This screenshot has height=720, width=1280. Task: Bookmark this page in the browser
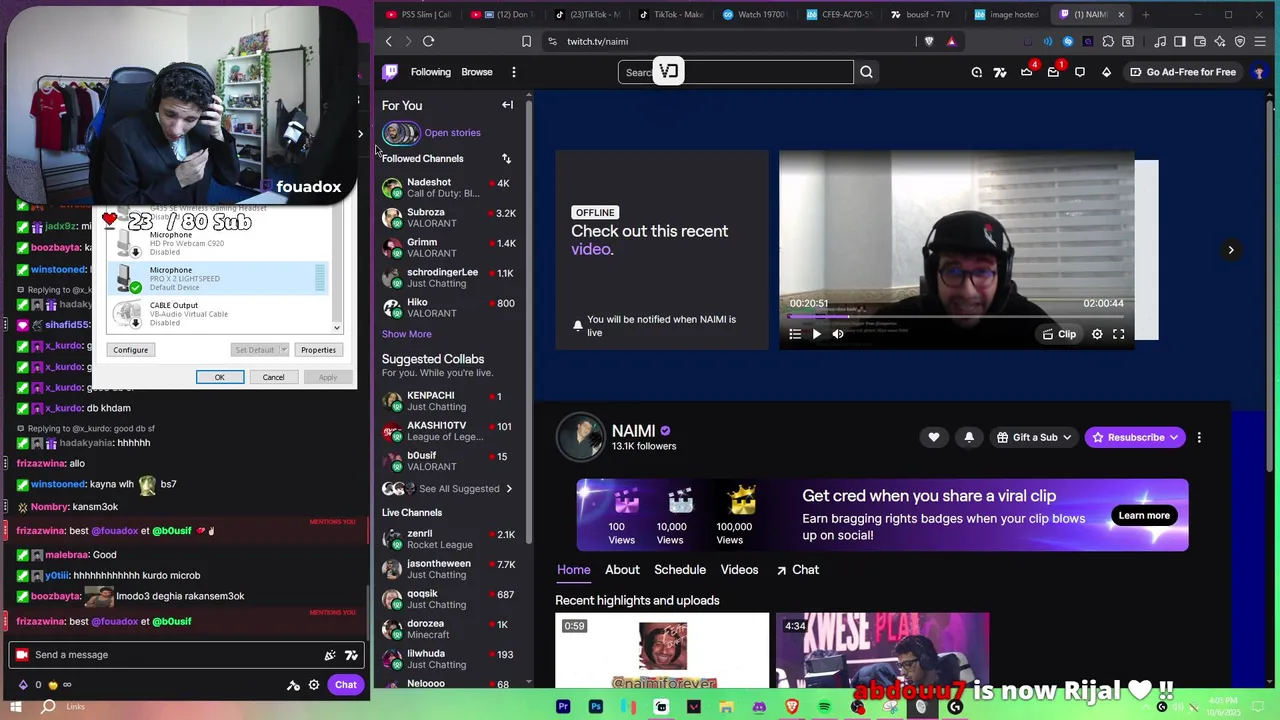[526, 41]
